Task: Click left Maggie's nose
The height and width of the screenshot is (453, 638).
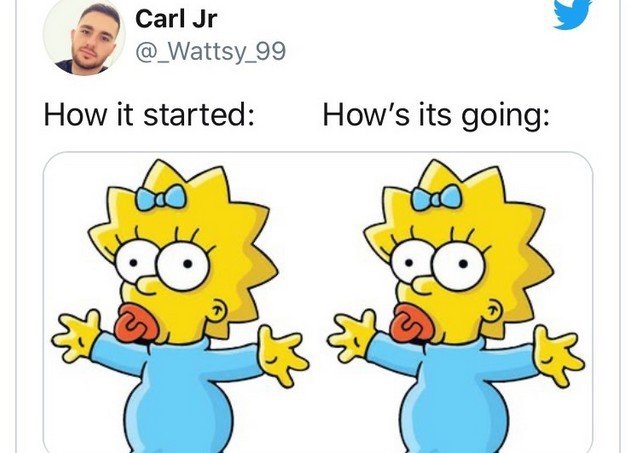Action: (x=147, y=286)
